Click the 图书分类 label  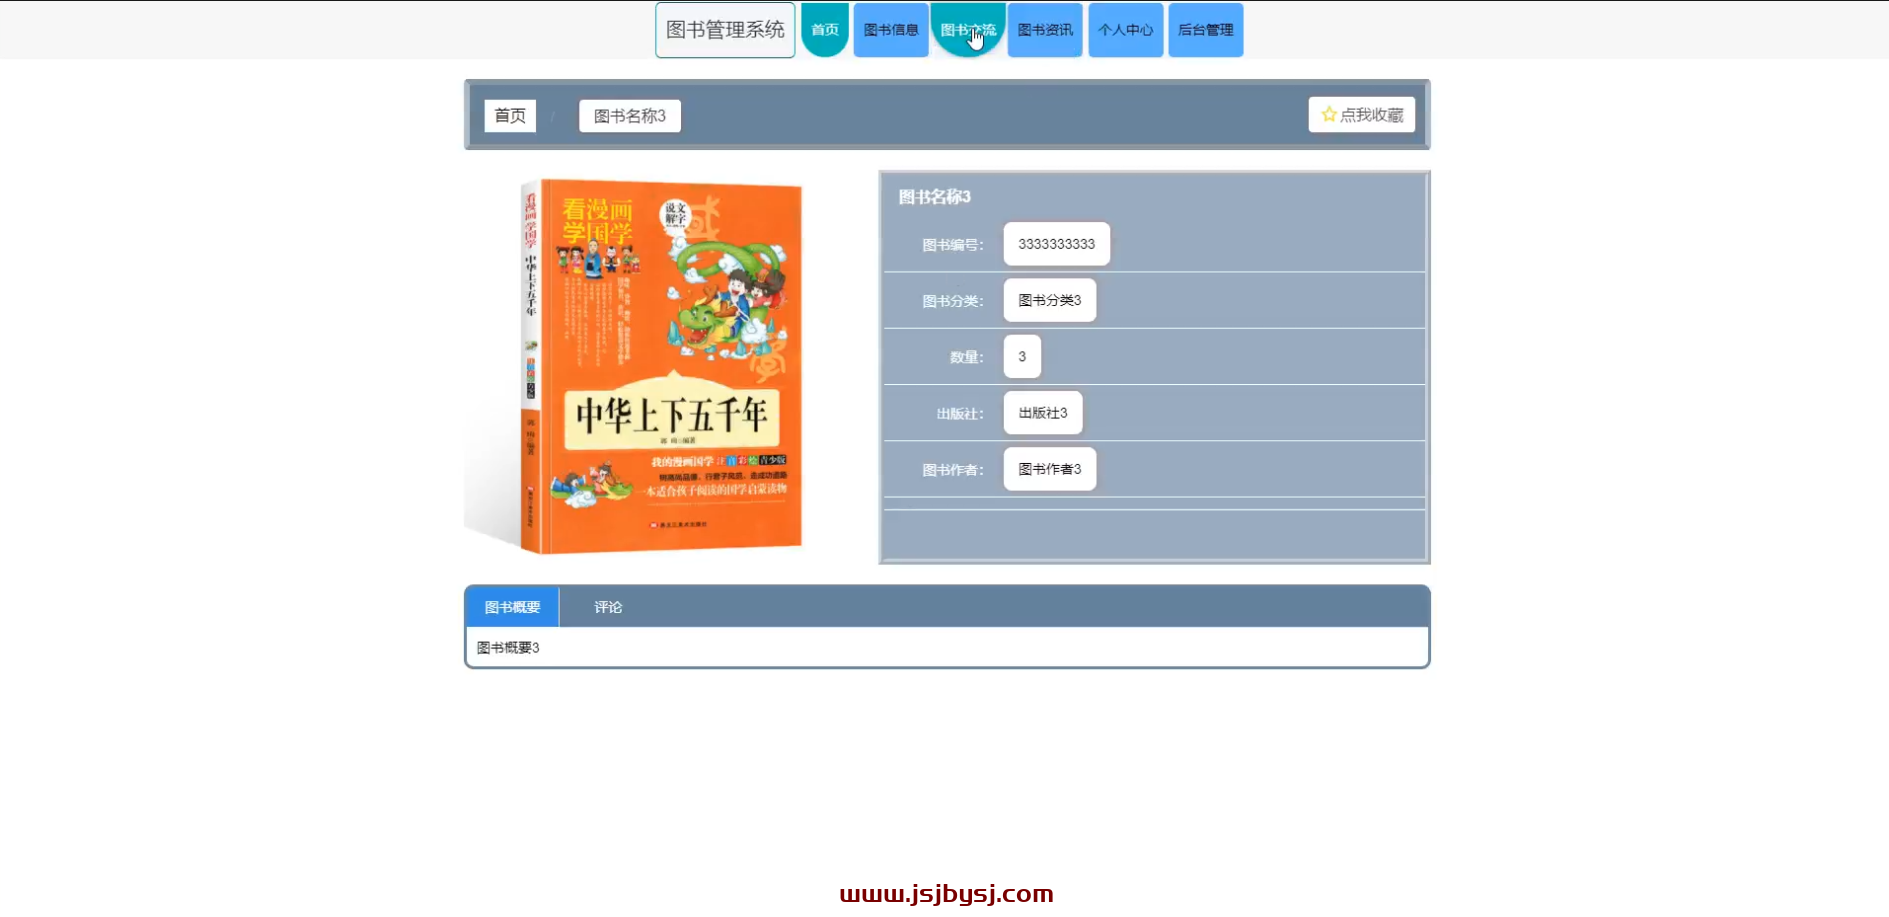[953, 301]
